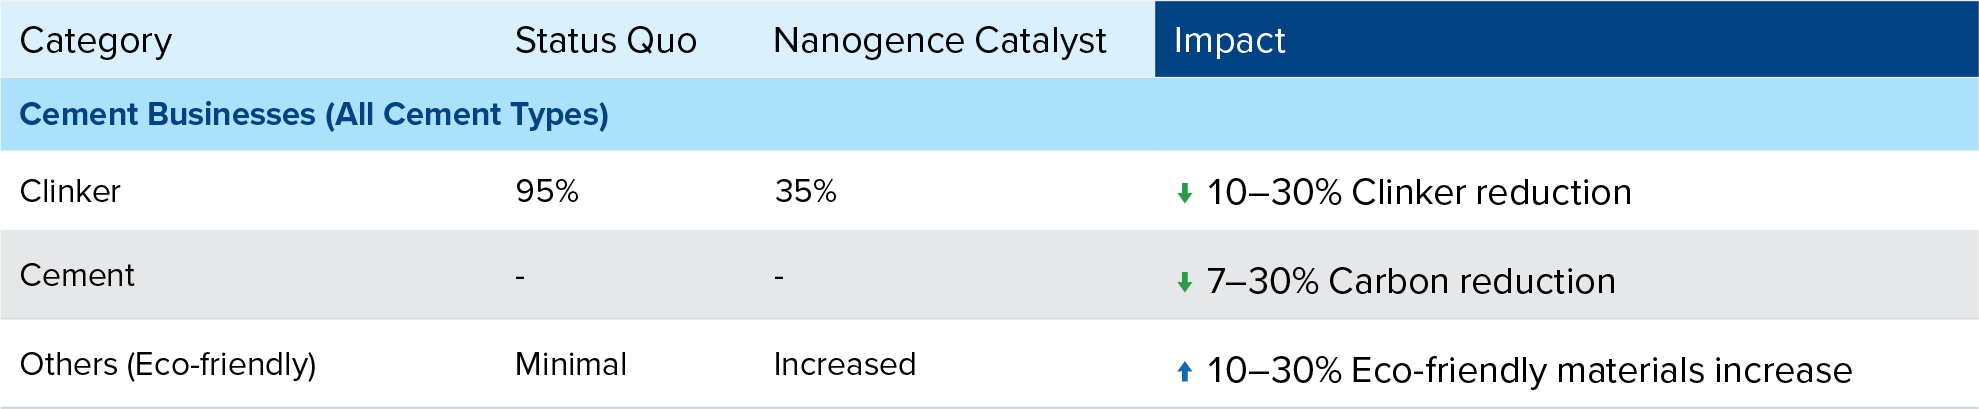
Task: Click the blue up arrow in bottom black row
Action: tap(1184, 372)
